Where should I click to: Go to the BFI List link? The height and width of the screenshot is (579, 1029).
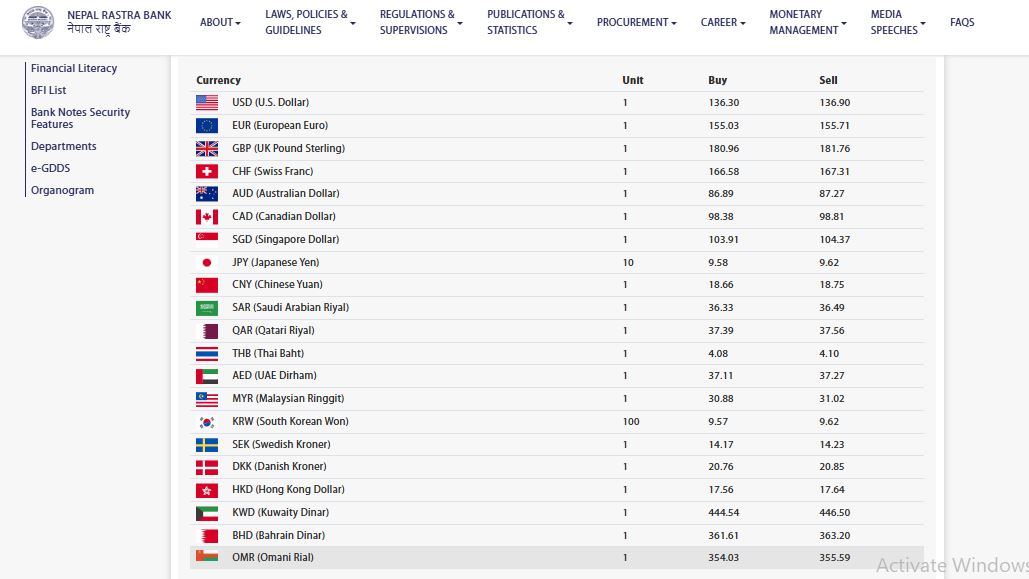tap(49, 90)
